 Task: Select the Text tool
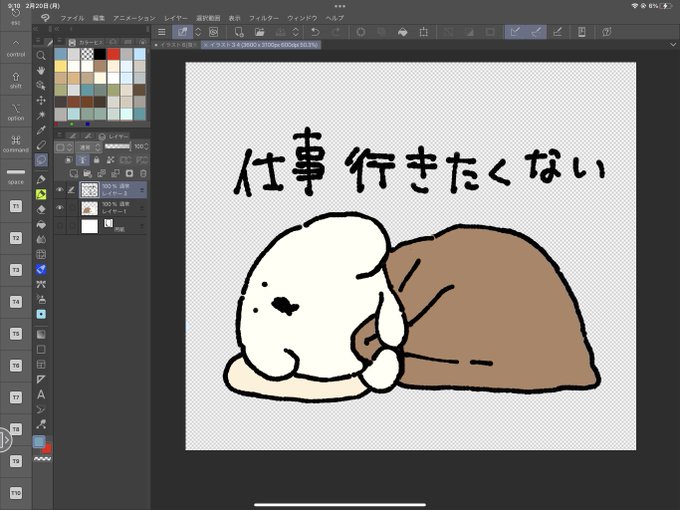coord(41,395)
